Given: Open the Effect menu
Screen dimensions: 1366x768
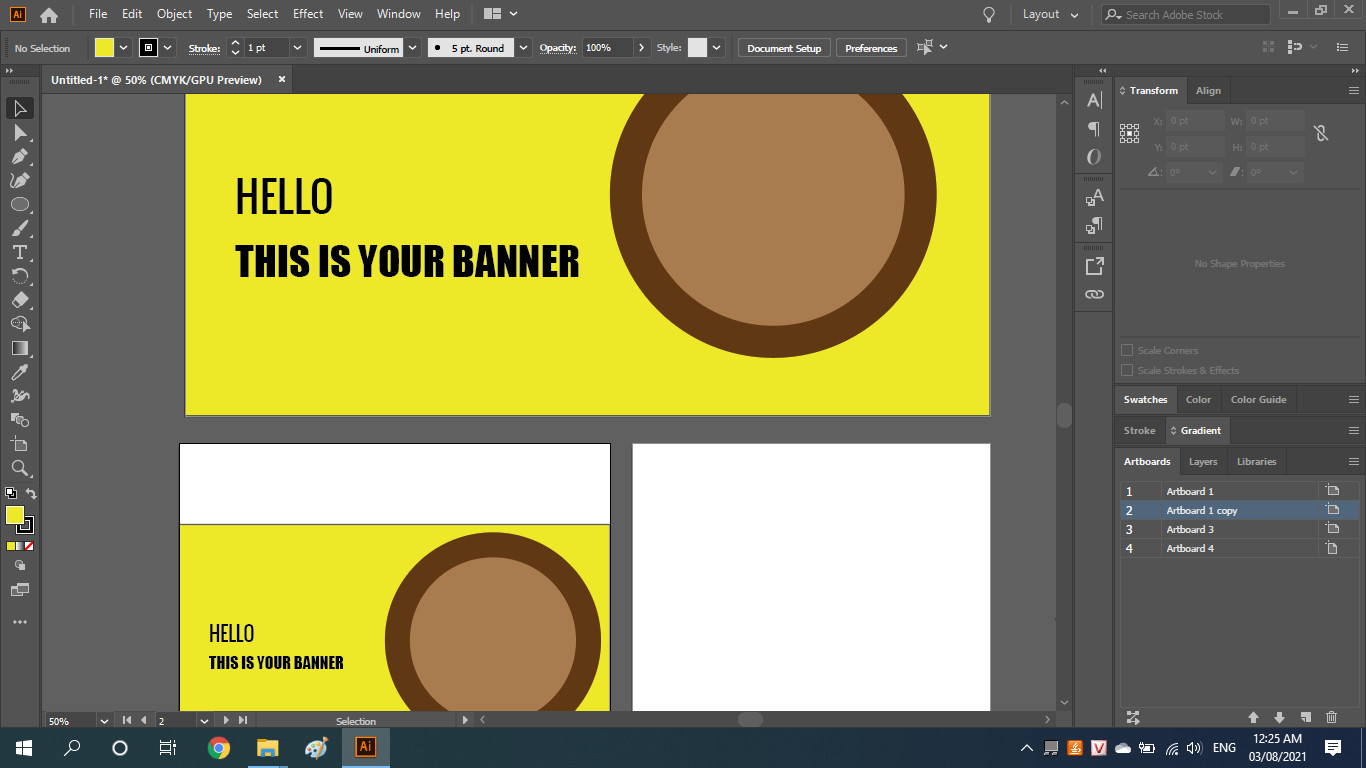Looking at the screenshot, I should click(x=308, y=14).
